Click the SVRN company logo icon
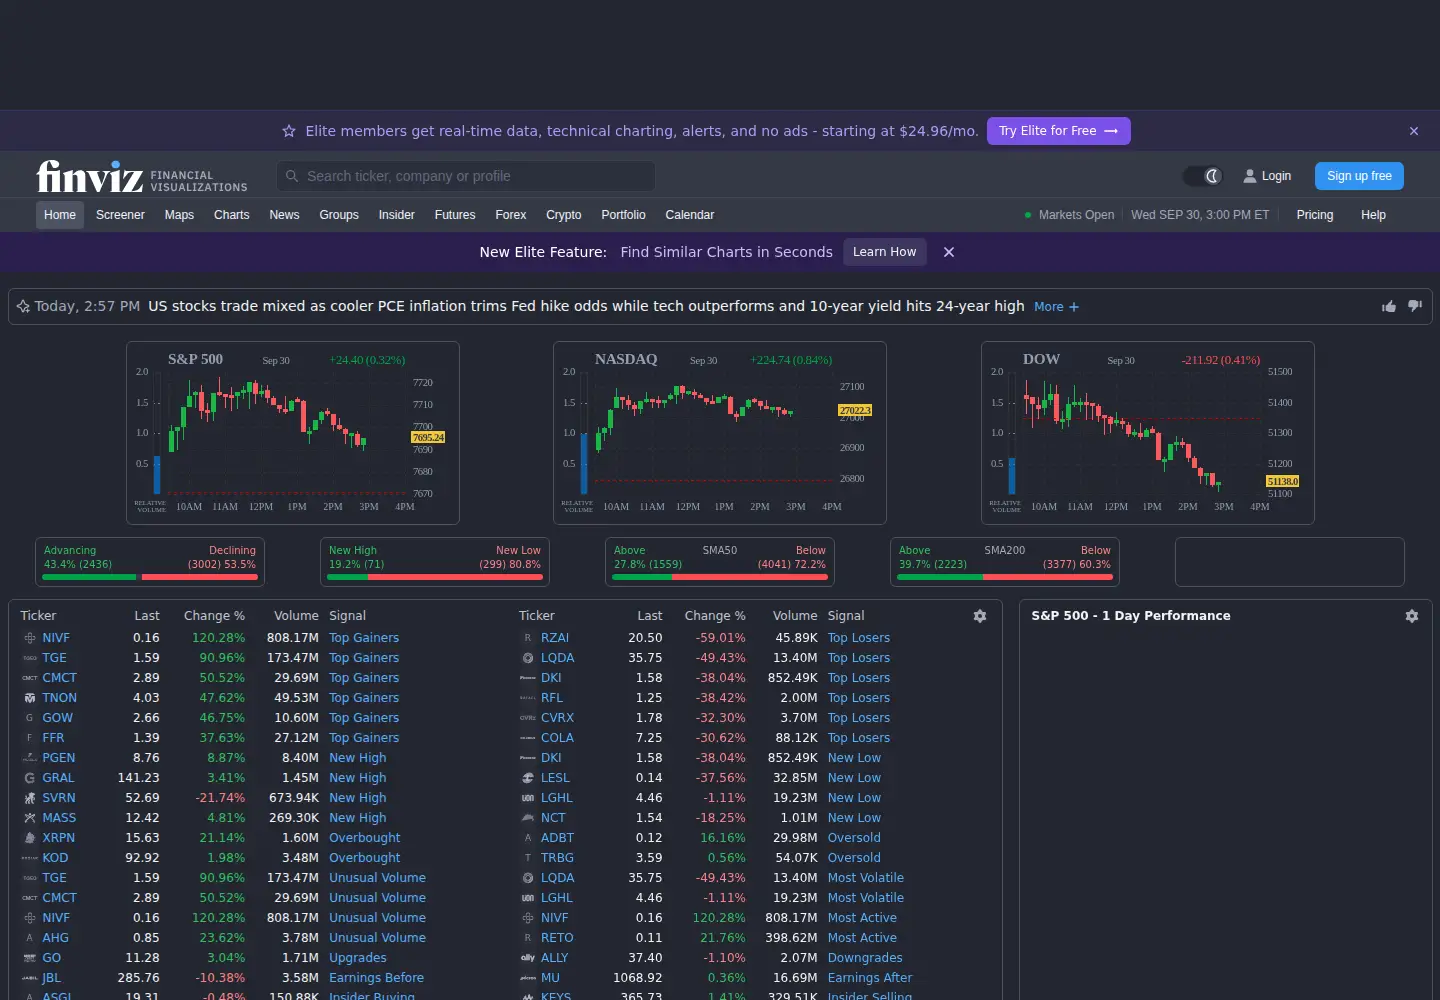Viewport: 1440px width, 1000px height. coord(30,798)
